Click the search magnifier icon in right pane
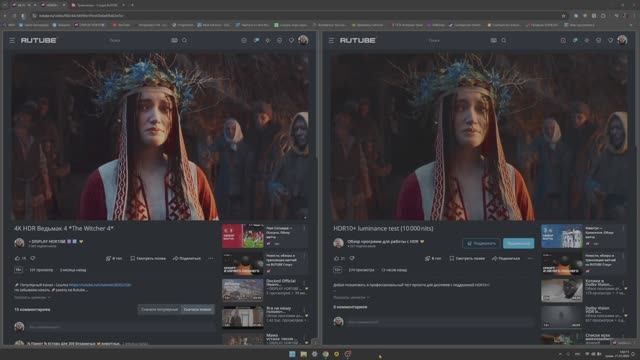640x360 pixels. point(504,40)
